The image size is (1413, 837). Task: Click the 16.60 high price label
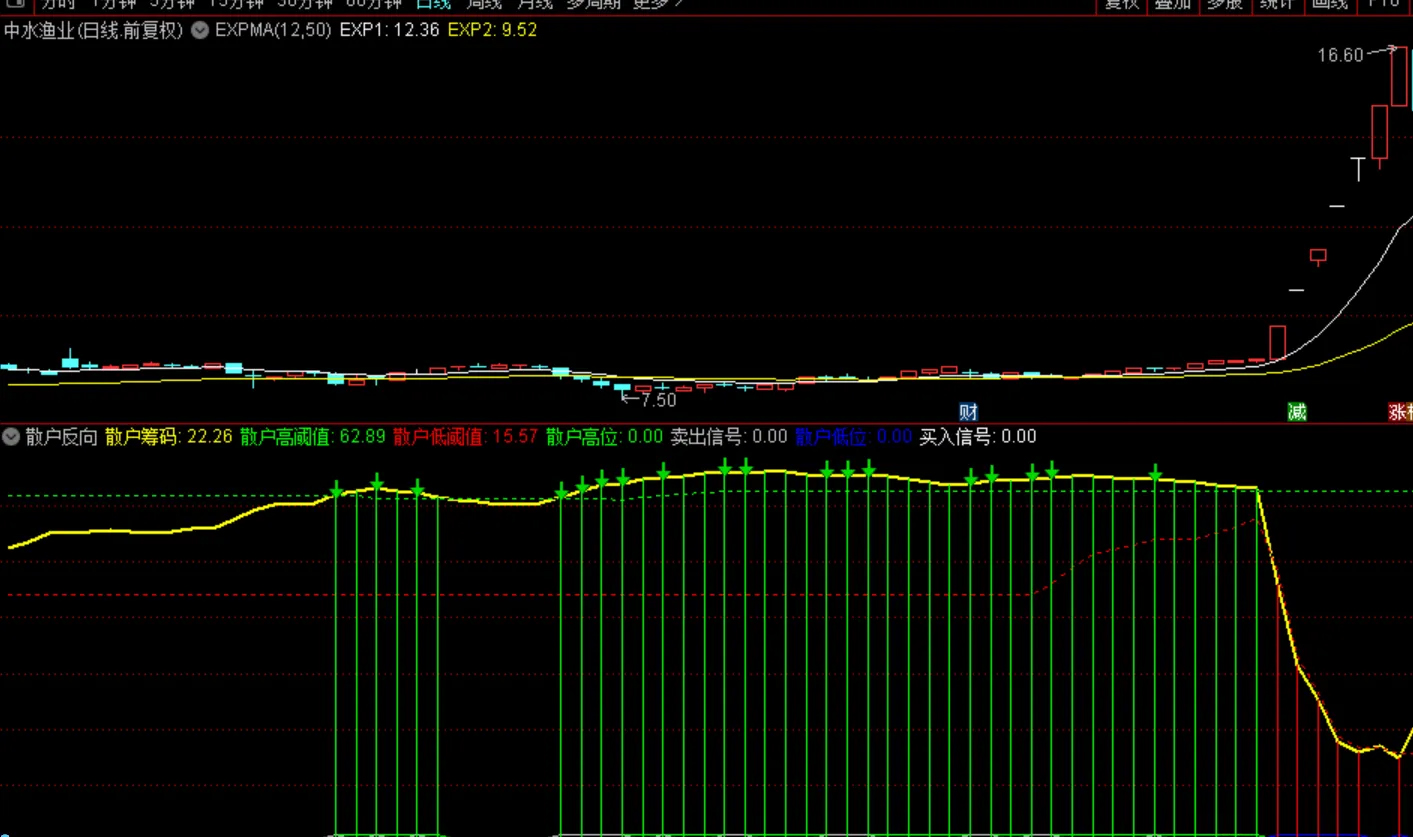click(x=1340, y=55)
